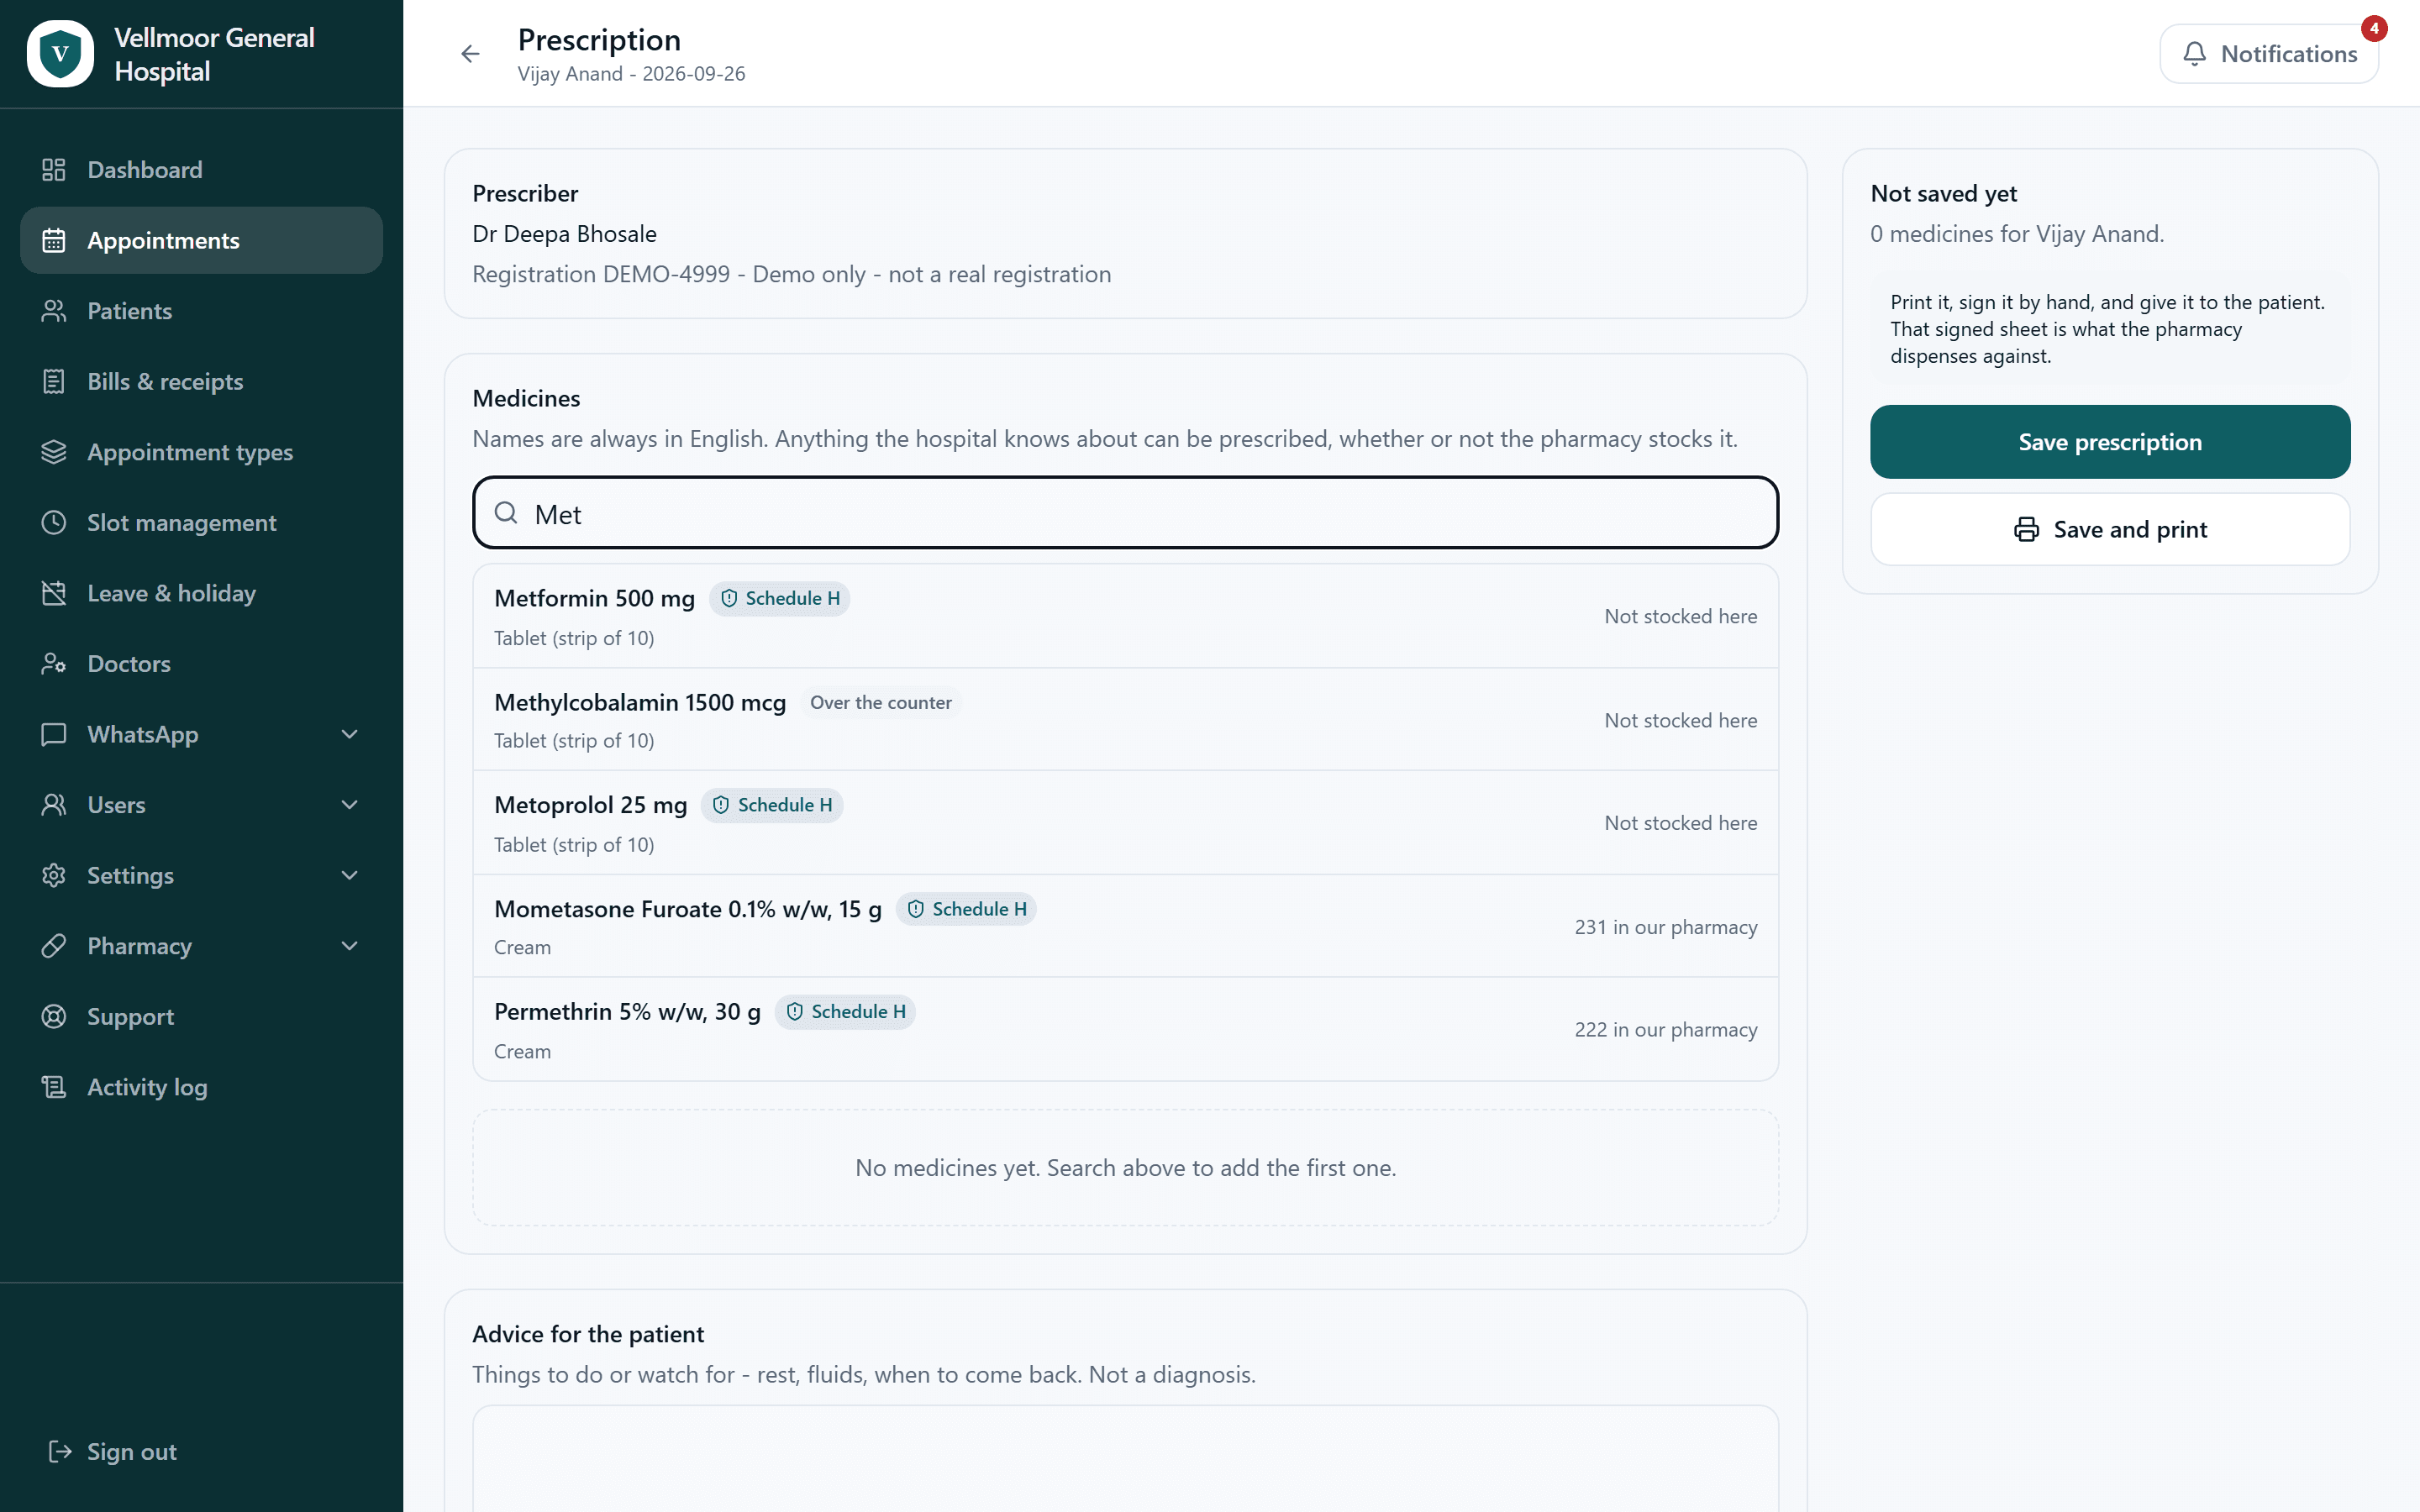
Task: Click the WhatsApp chat icon in sidebar
Action: [54, 734]
